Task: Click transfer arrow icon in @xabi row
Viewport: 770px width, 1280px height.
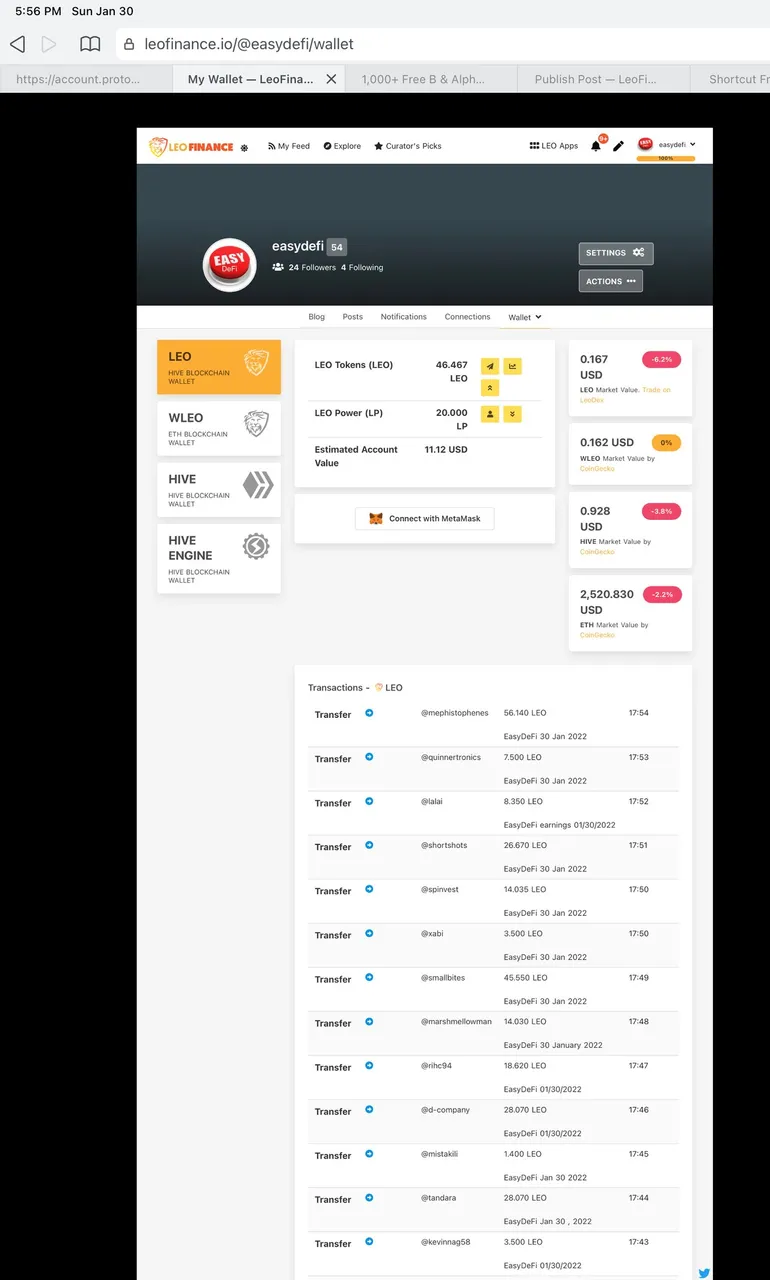Action: coord(369,933)
